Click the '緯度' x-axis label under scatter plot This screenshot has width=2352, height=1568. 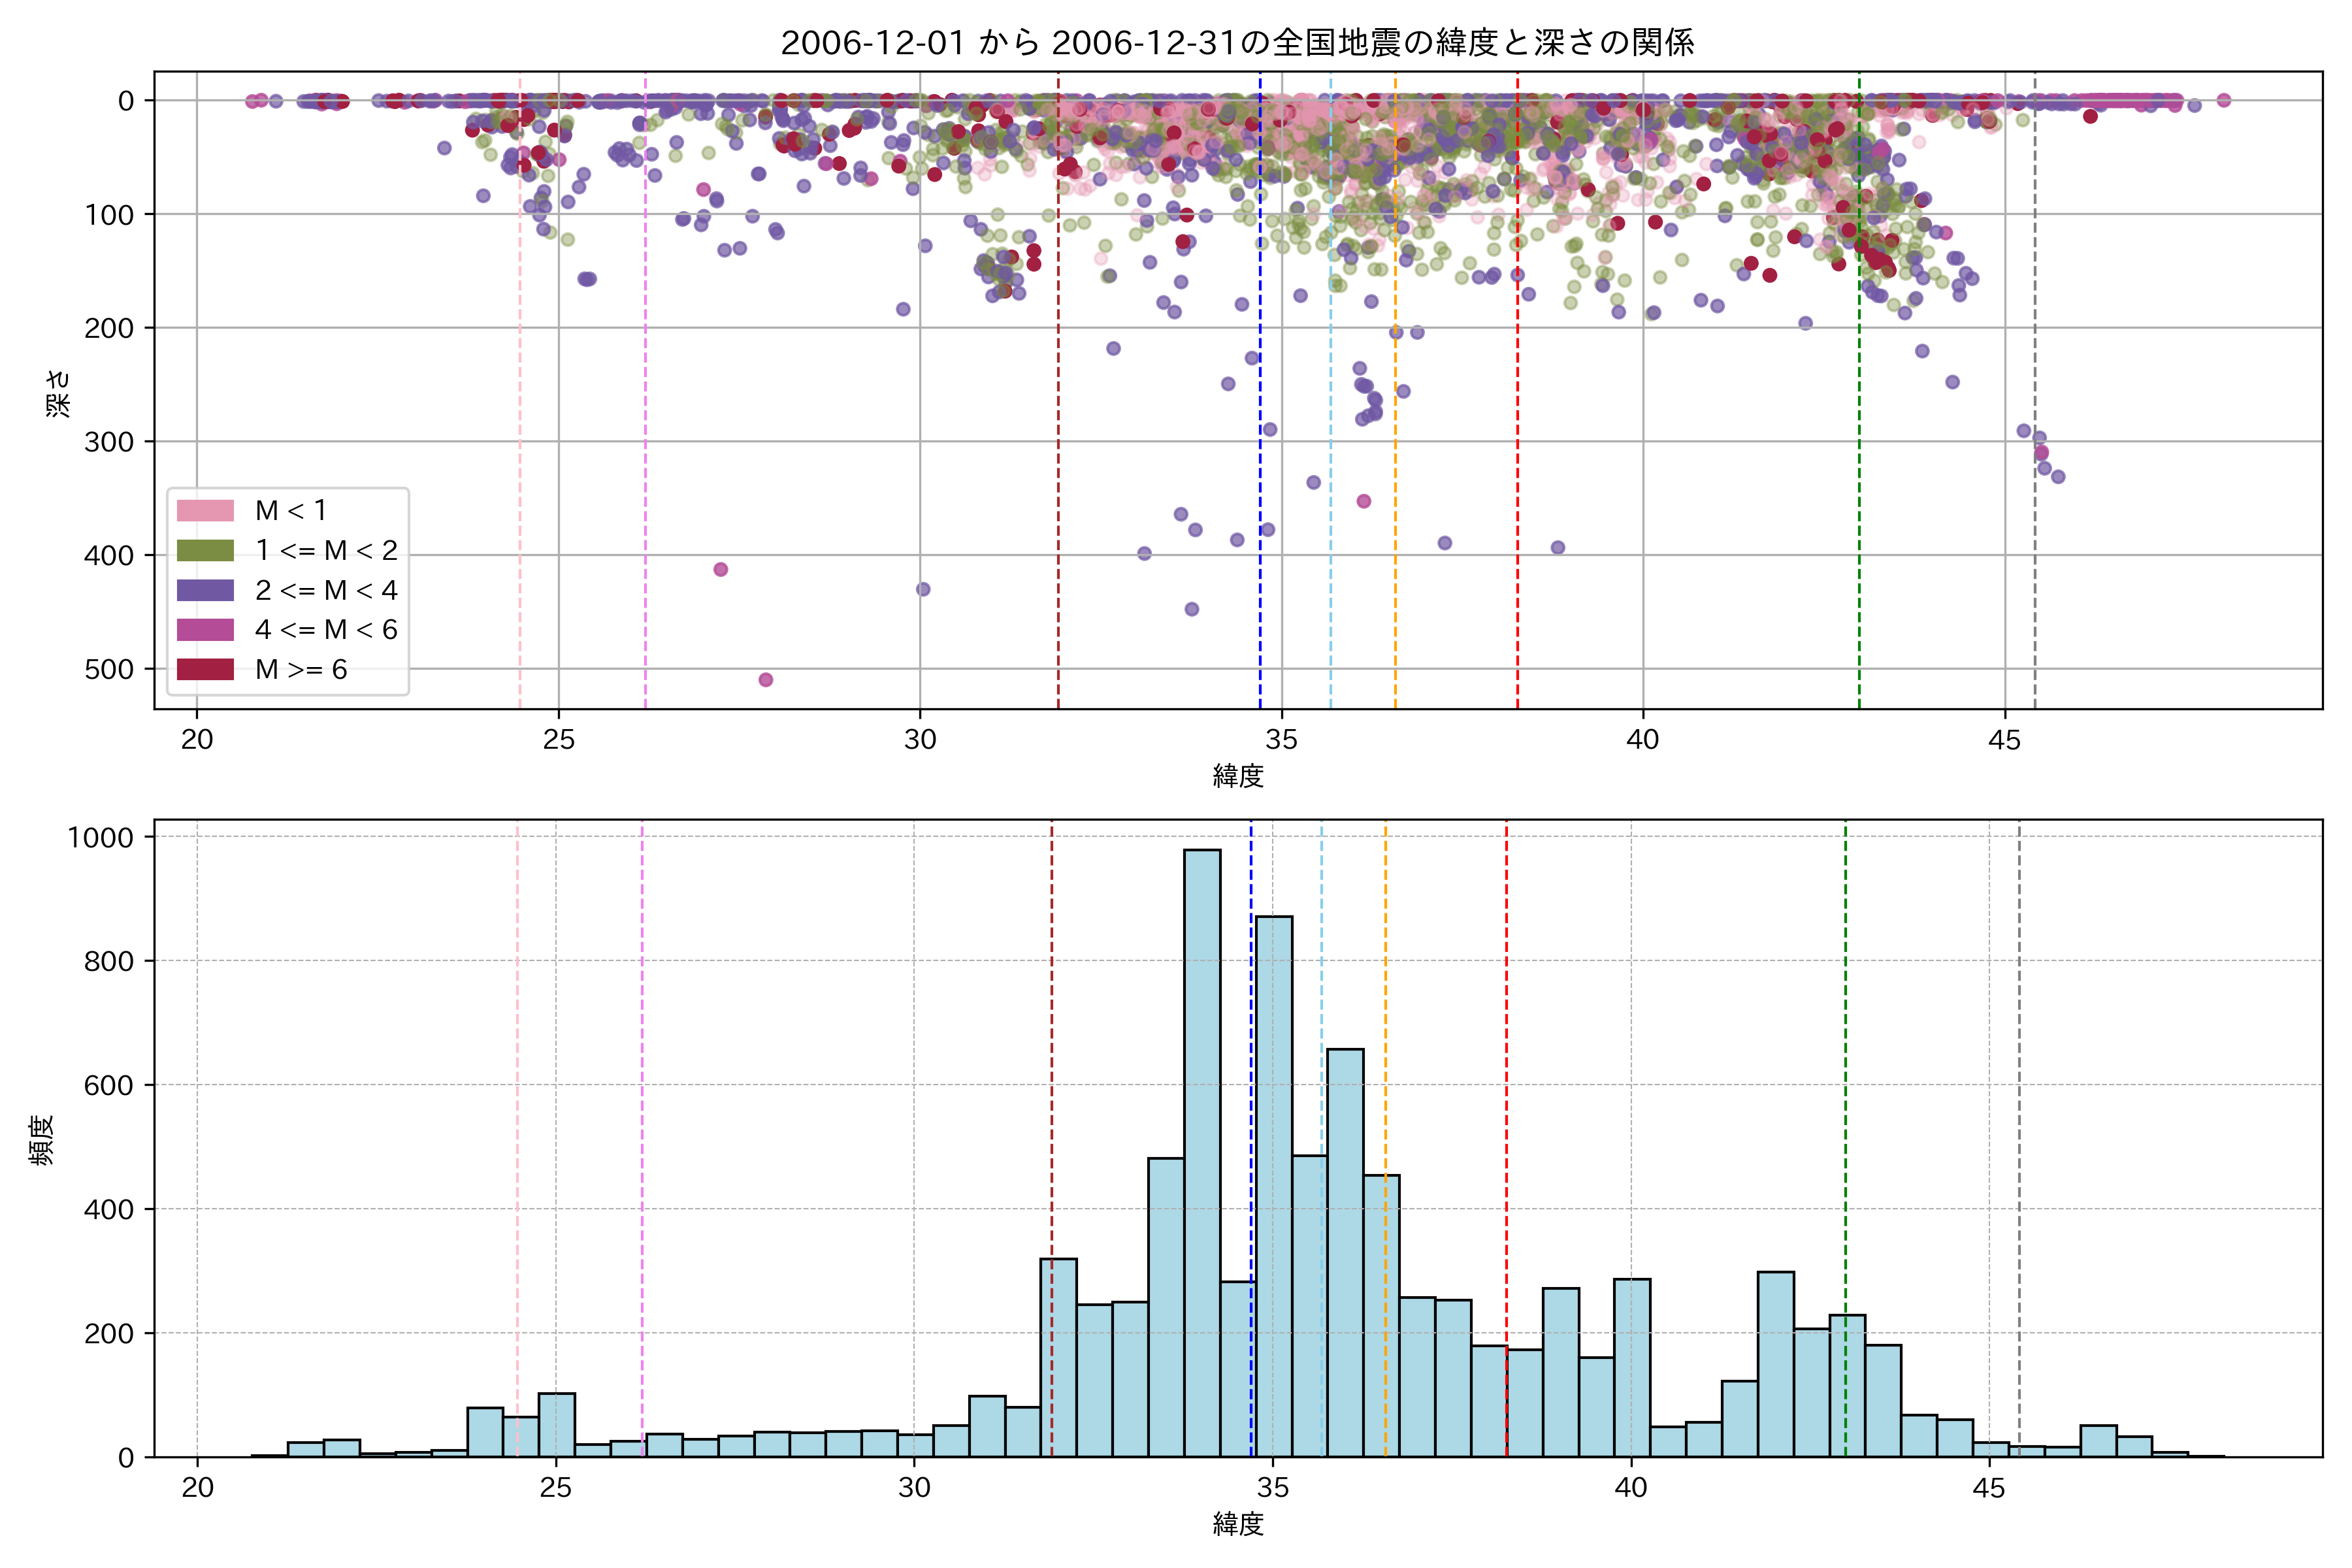click(1238, 776)
